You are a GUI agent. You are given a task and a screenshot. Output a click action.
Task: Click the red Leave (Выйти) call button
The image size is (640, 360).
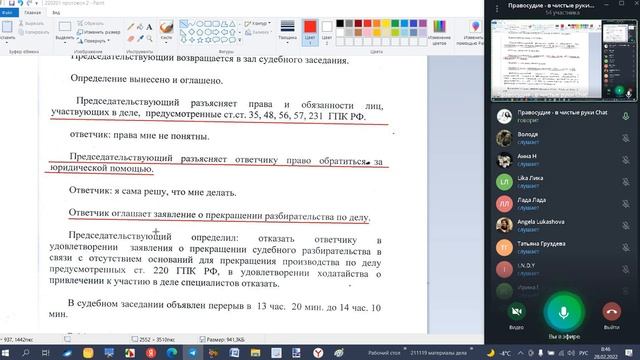coord(611,311)
